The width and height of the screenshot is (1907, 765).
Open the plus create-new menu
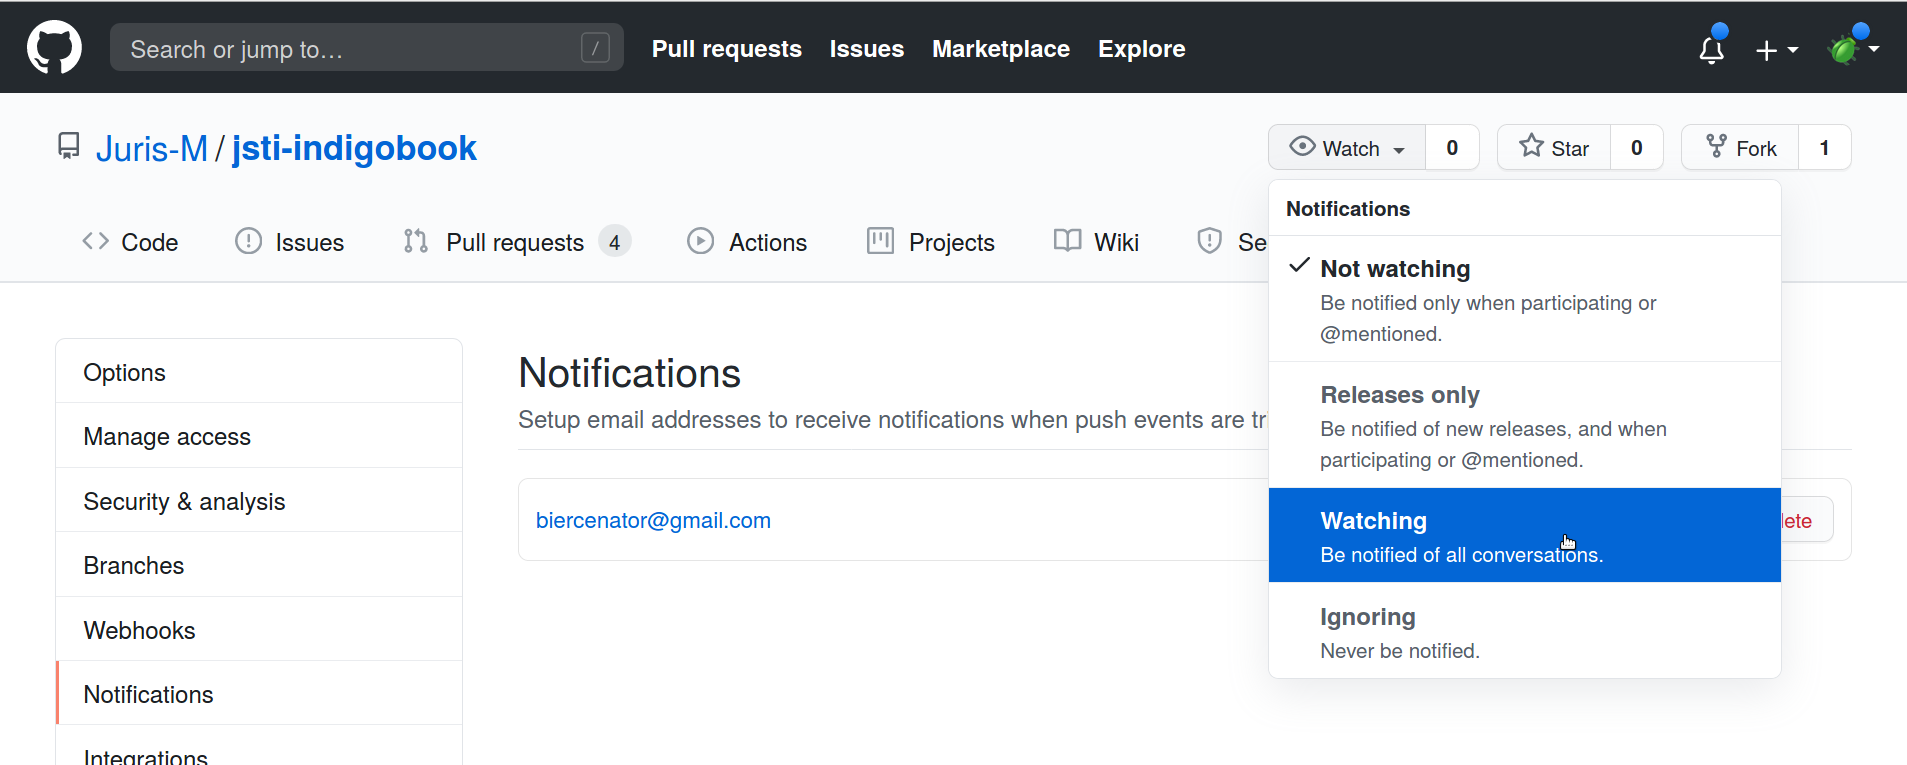pos(1777,49)
